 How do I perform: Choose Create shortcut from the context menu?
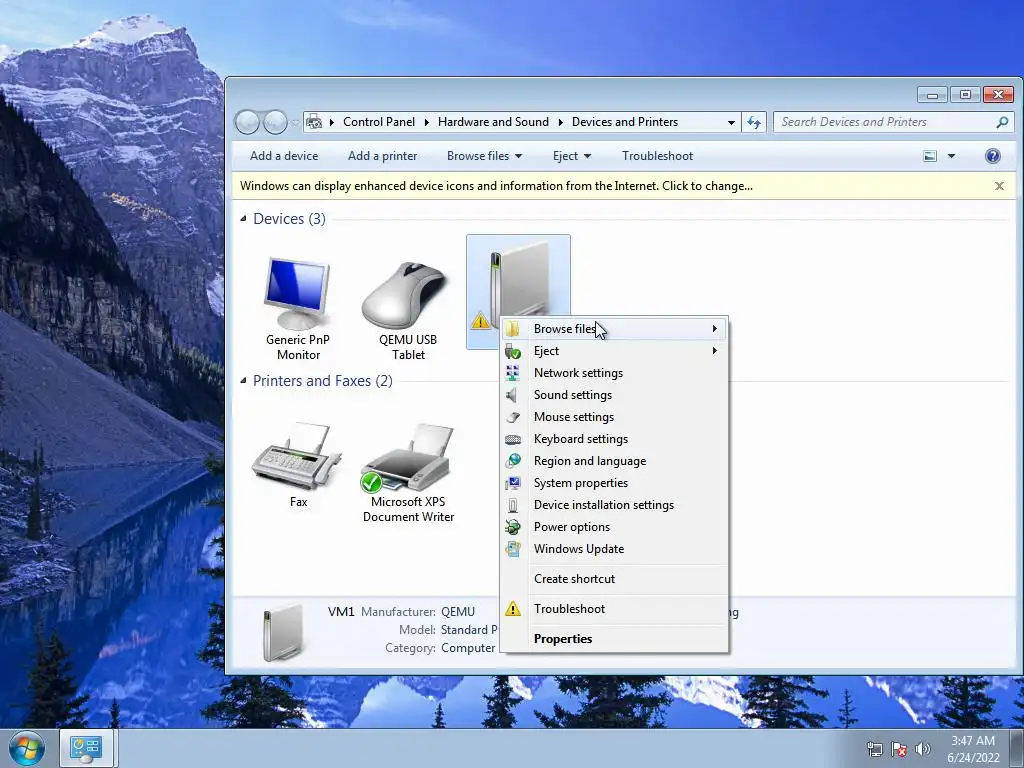[x=614, y=579]
